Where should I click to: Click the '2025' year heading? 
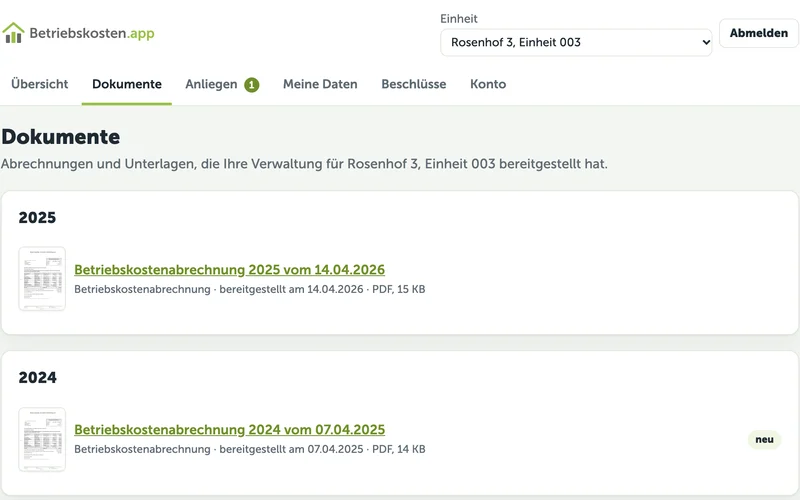(x=37, y=218)
